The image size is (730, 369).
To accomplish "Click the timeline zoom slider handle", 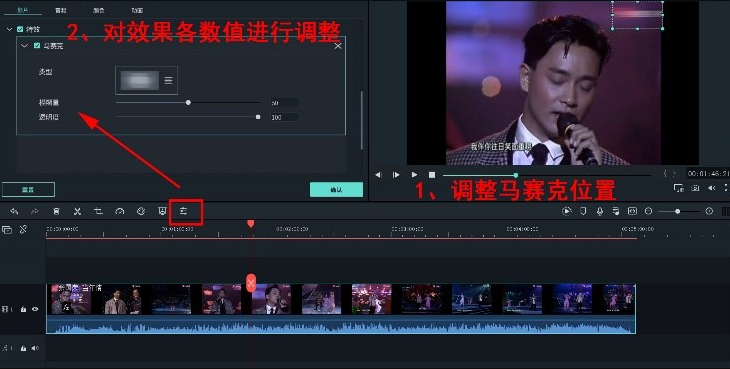I will pos(678,211).
